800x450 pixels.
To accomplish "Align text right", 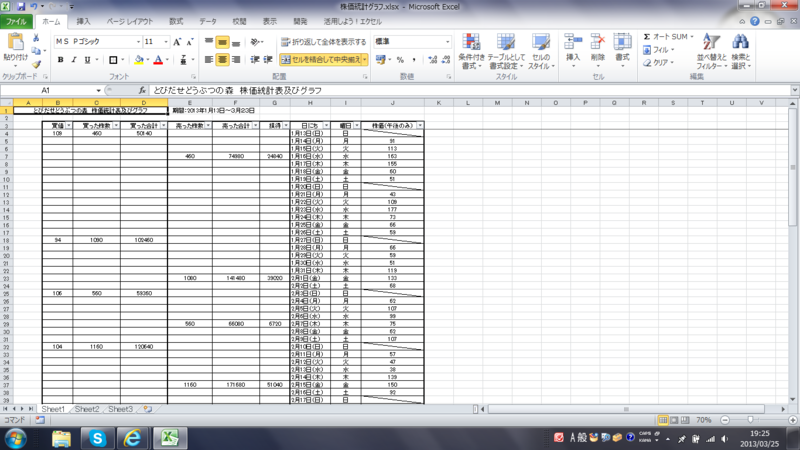I will tap(236, 60).
